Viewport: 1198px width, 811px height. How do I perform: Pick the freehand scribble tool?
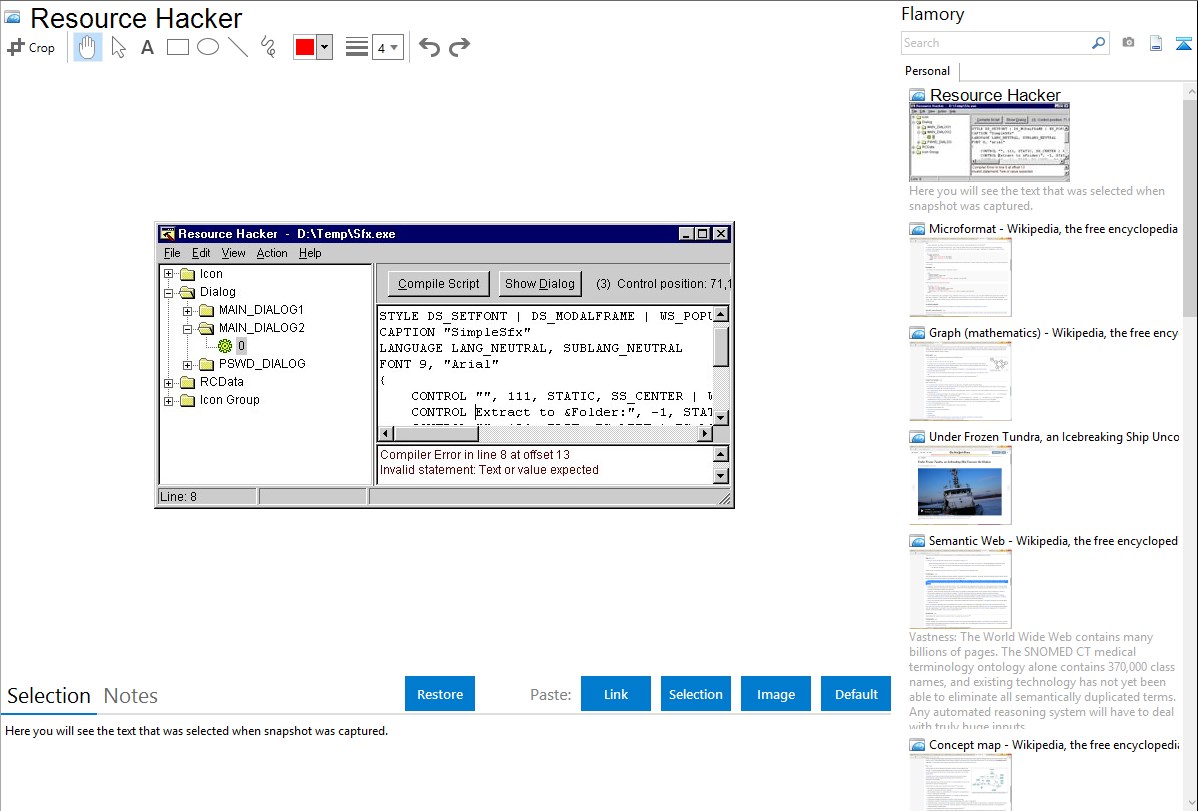coord(268,47)
